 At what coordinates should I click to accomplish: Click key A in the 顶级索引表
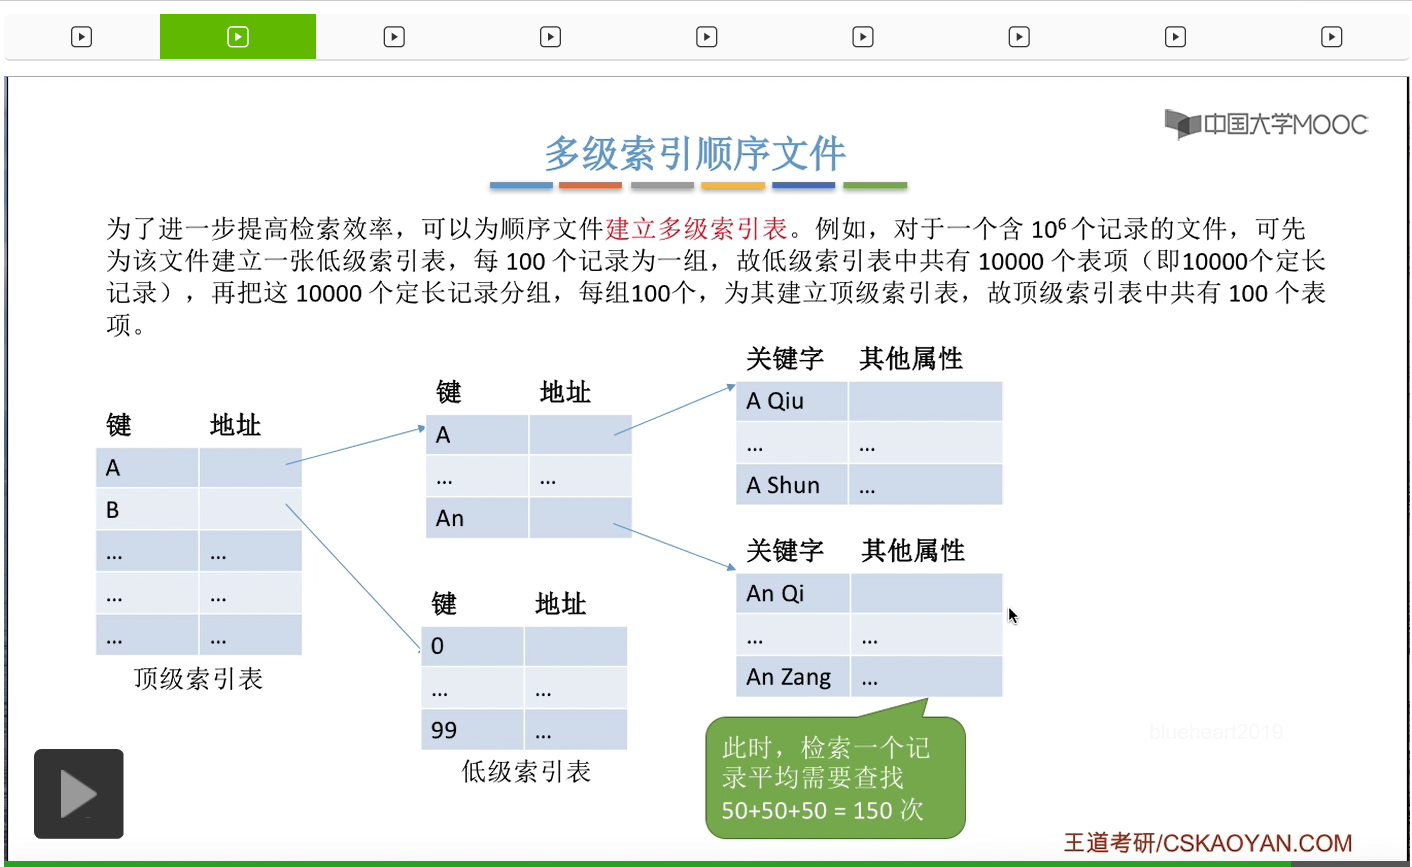147,468
